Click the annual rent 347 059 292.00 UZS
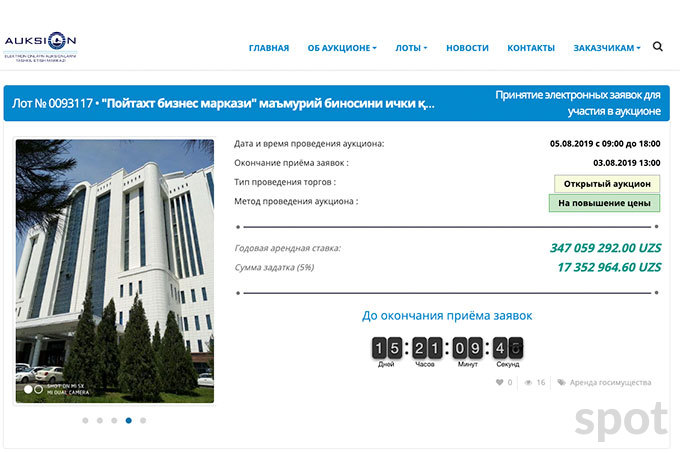Screen dimensions: 680x453 coord(605,248)
